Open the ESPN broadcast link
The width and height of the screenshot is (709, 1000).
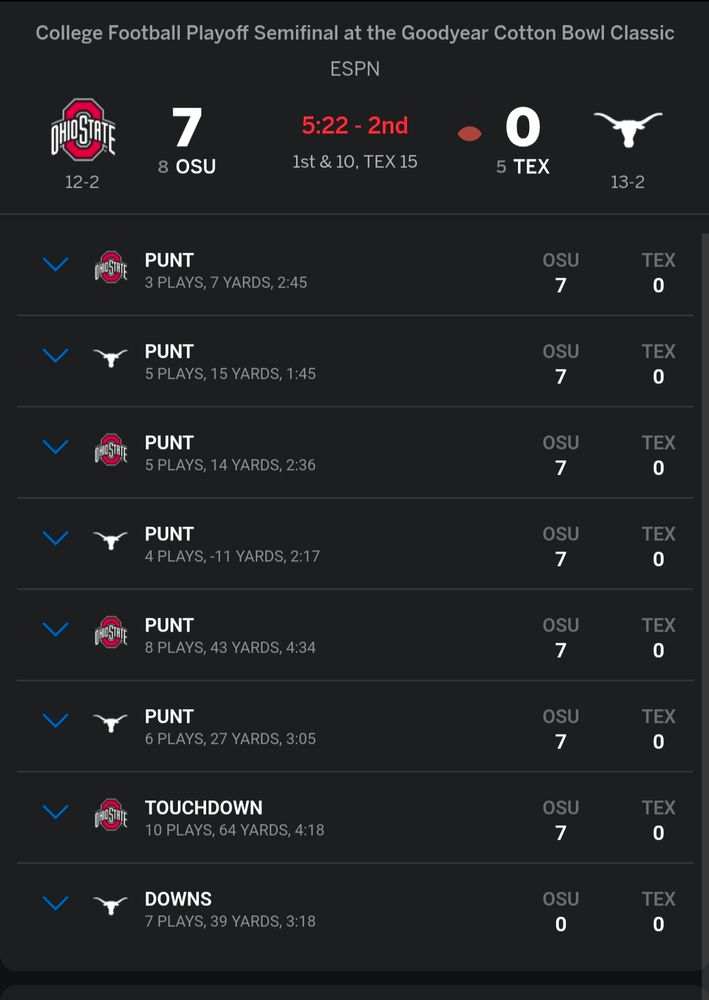click(x=354, y=69)
